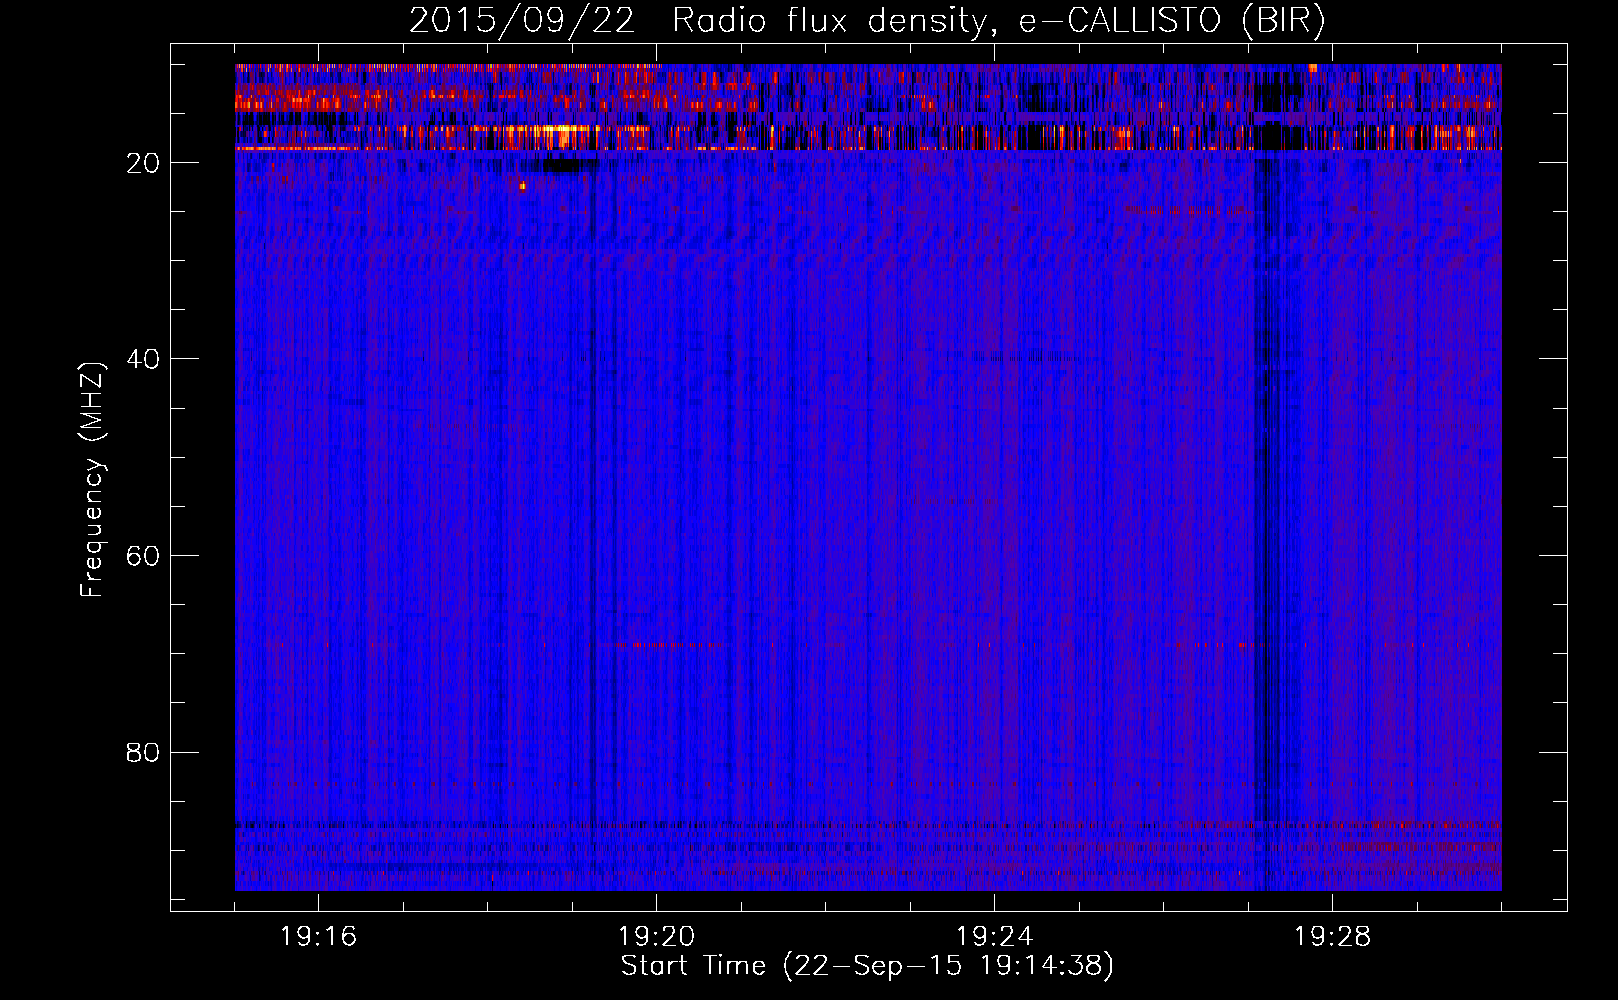Viewport: 1618px width, 1000px height.
Task: Click the bright yellow burst above 20 MHz near 19:19
Action: coord(545,131)
